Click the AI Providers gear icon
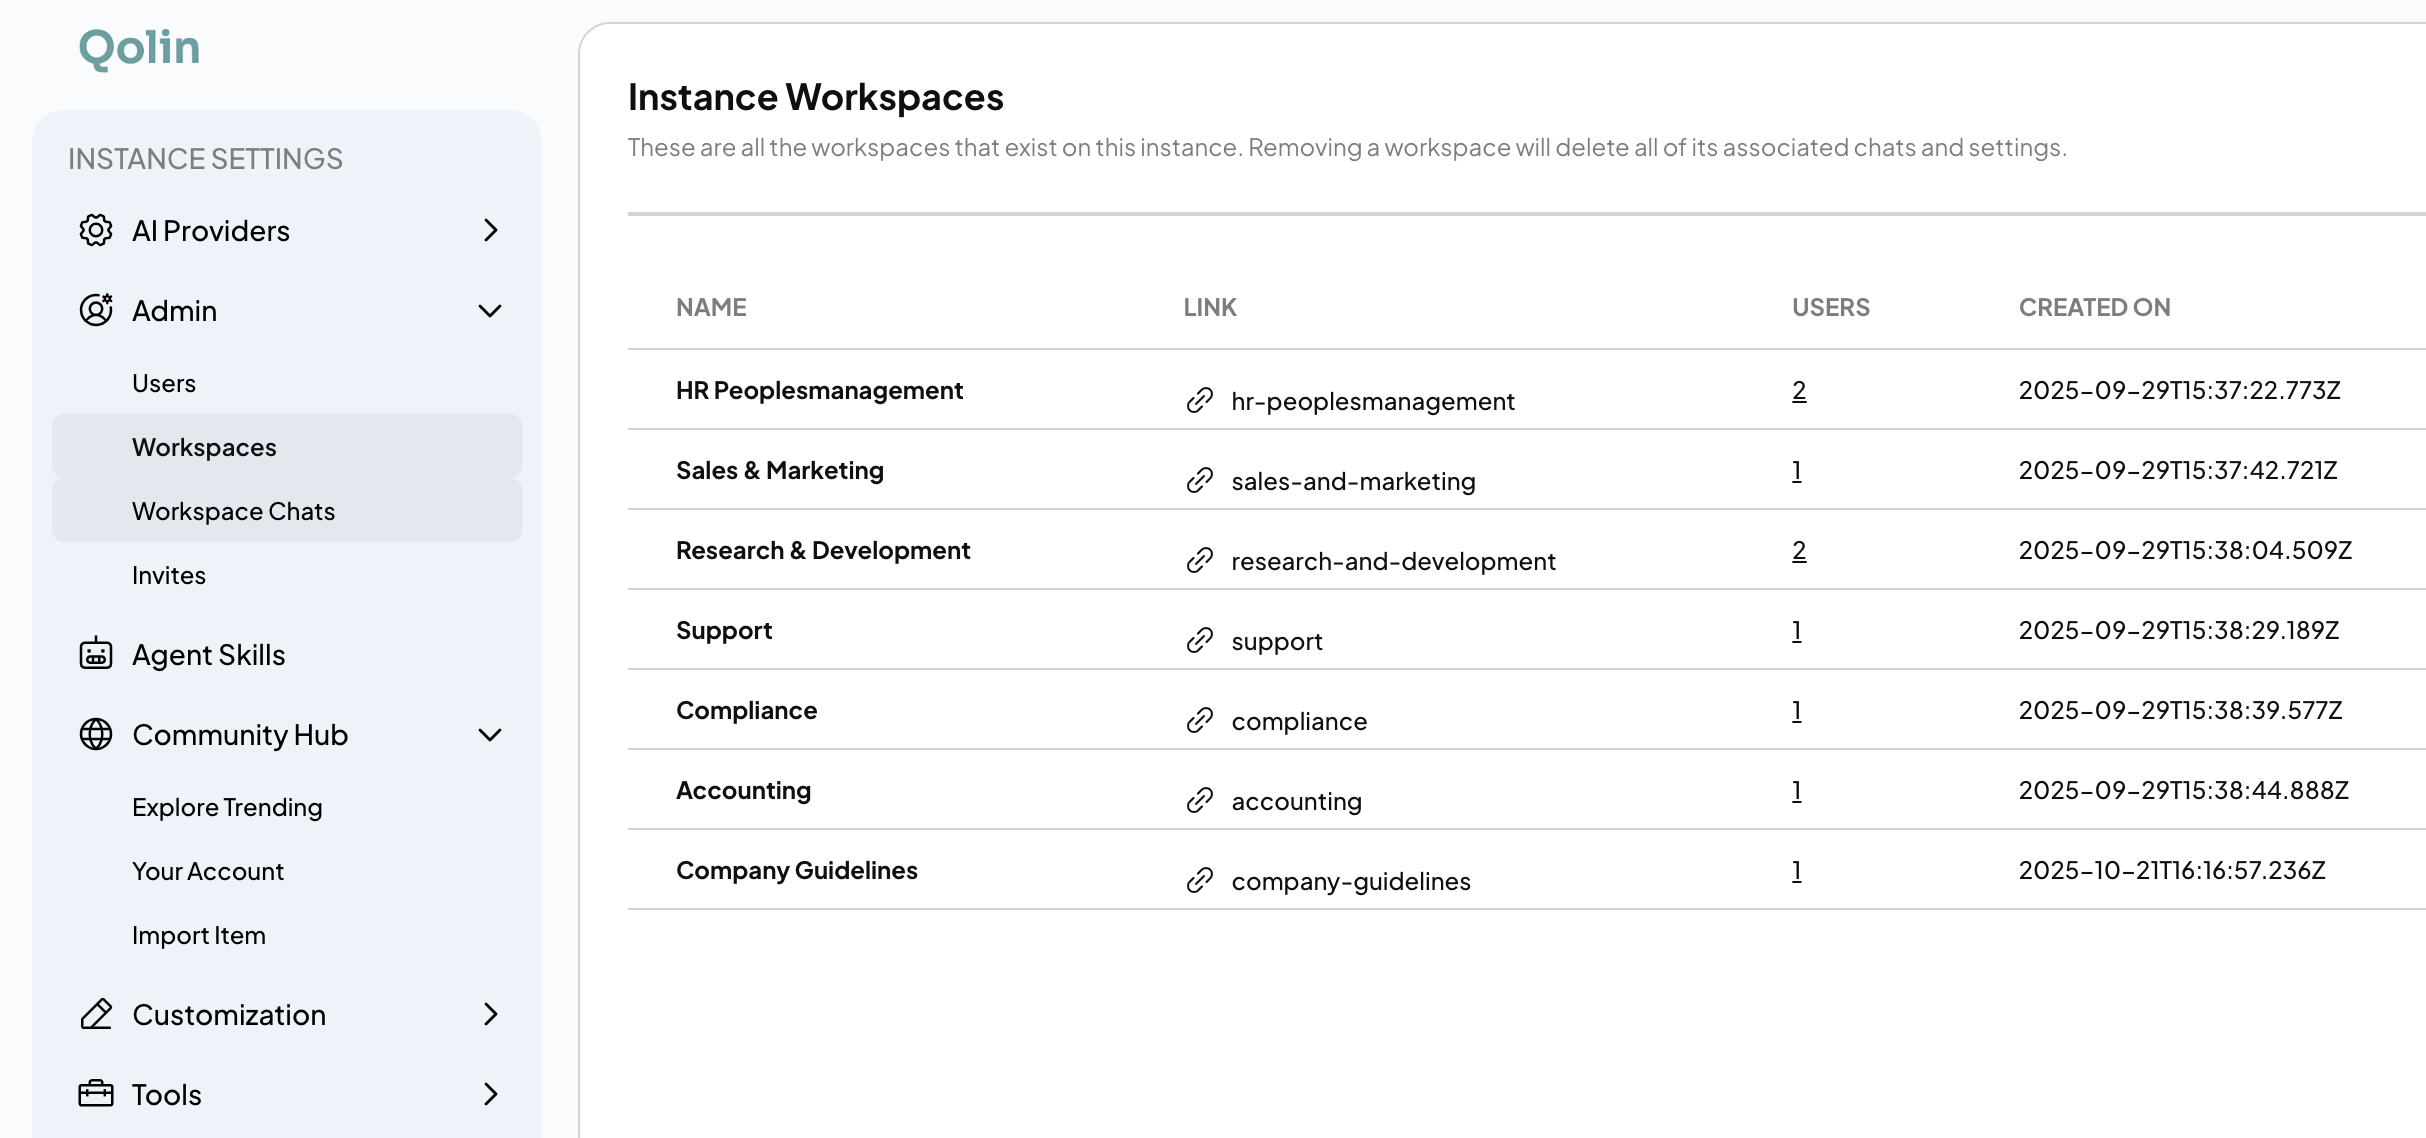Viewport: 2426px width, 1138px height. click(96, 230)
